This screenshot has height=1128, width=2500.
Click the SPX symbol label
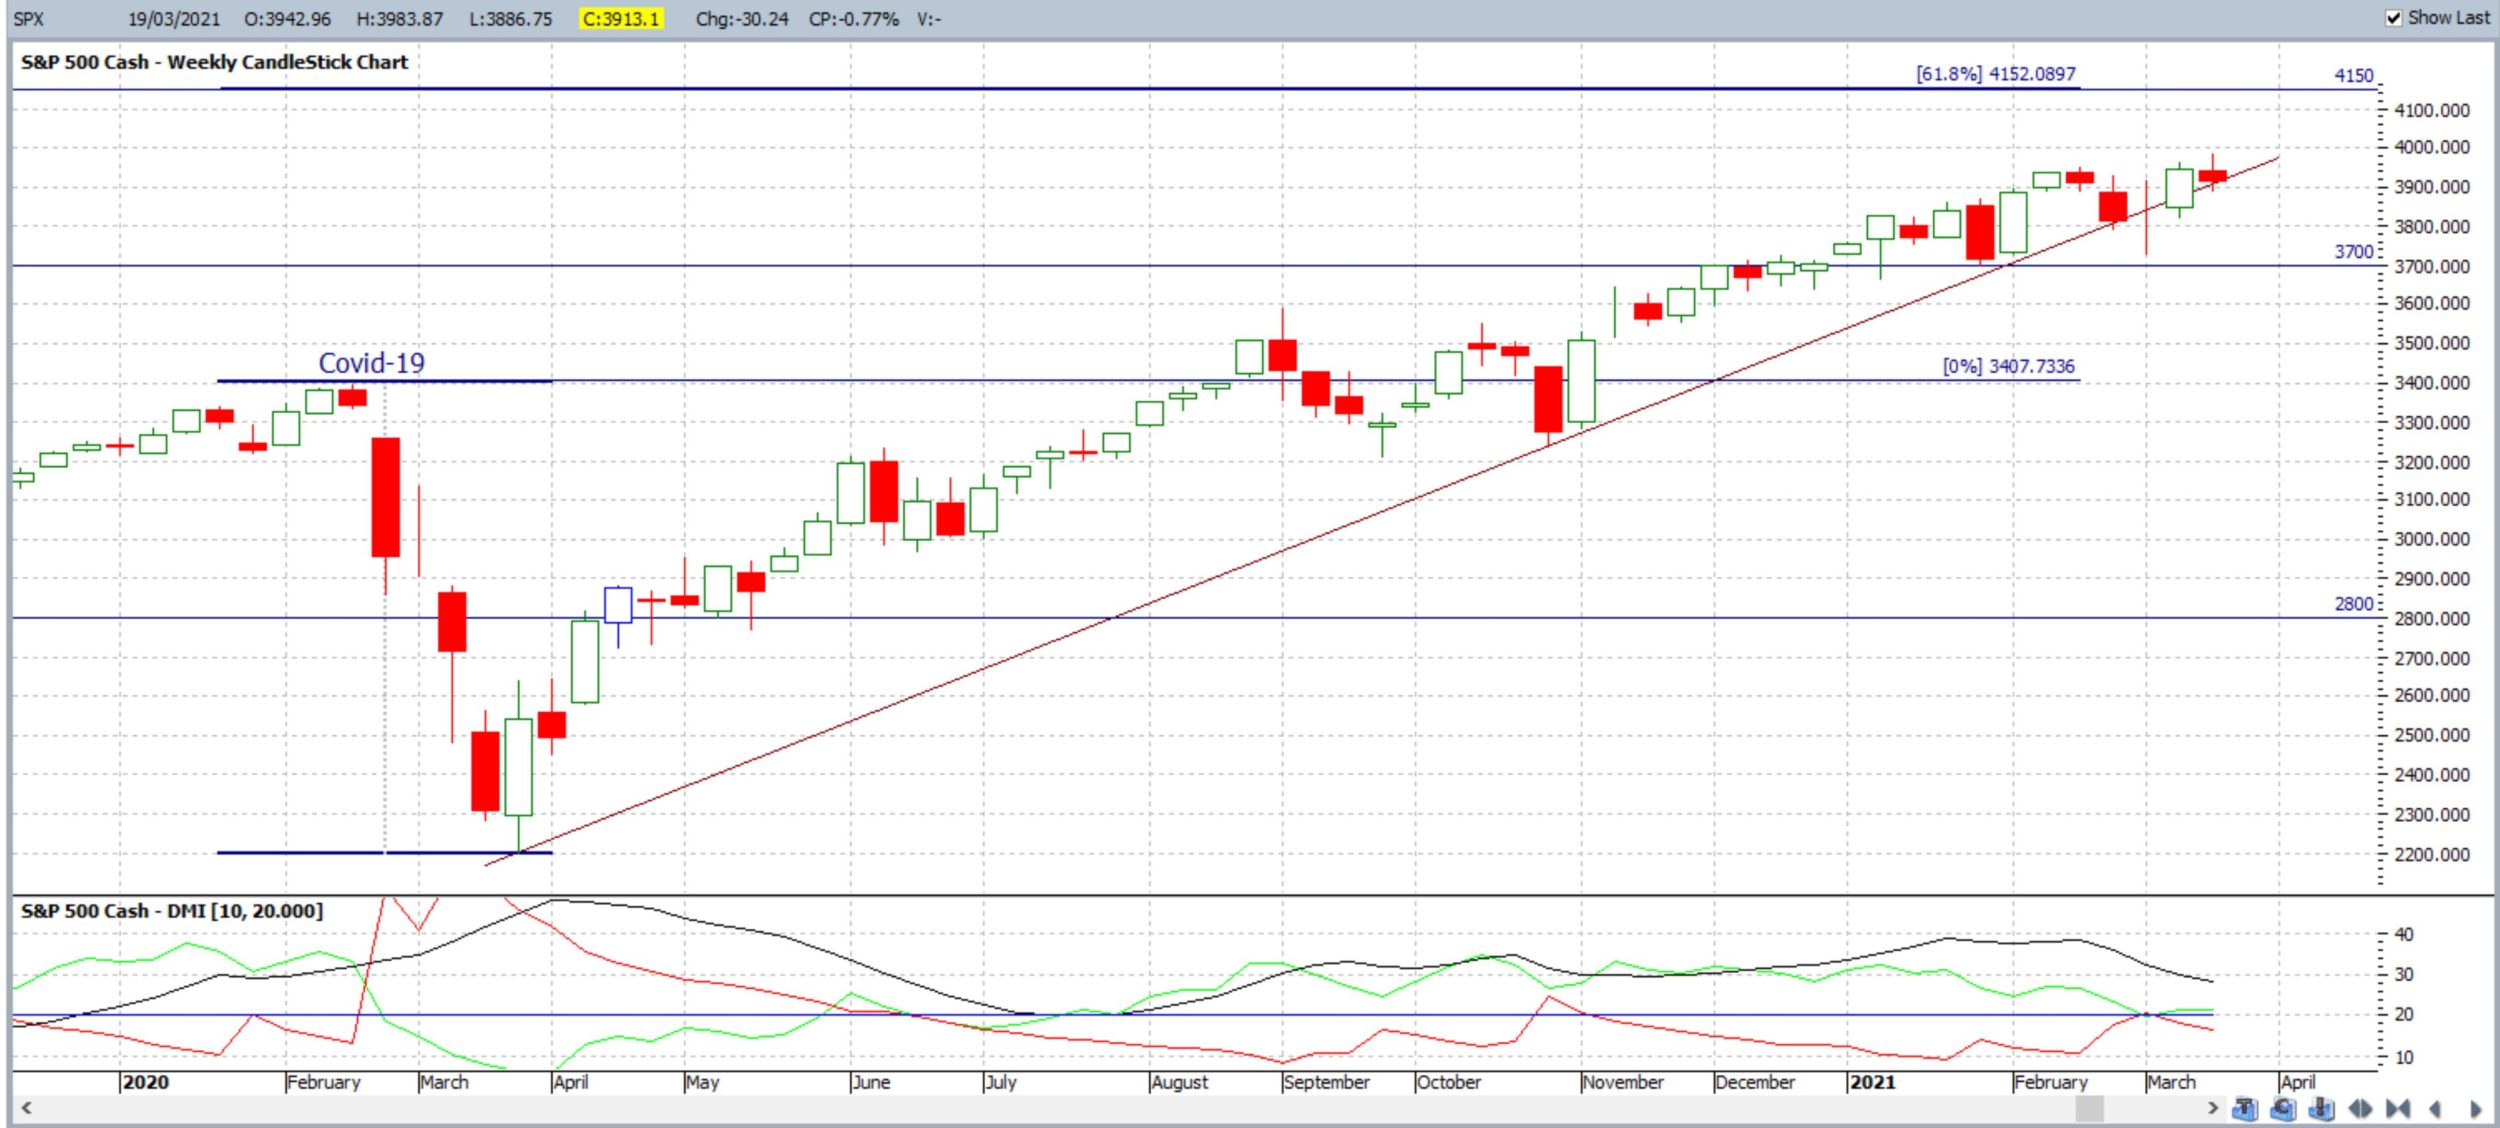pyautogui.click(x=29, y=19)
